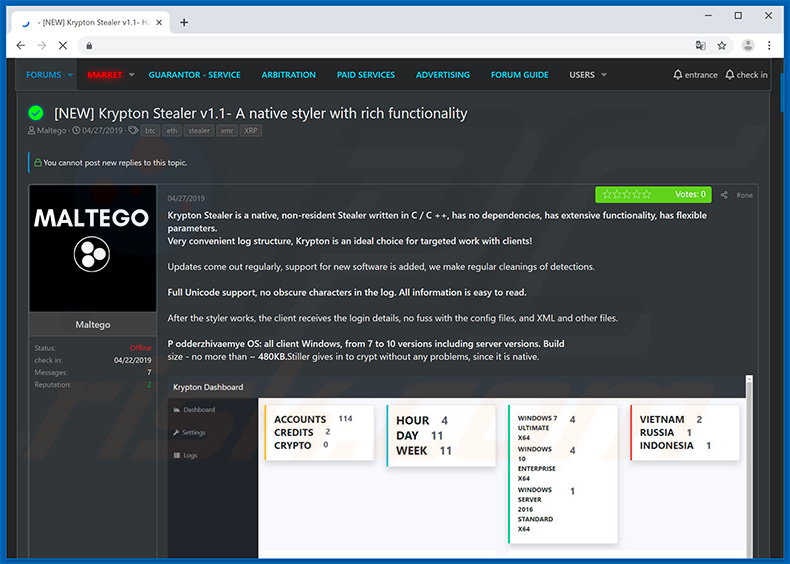This screenshot has width=790, height=564.
Task: Select the xmr tag
Action: [x=227, y=131]
